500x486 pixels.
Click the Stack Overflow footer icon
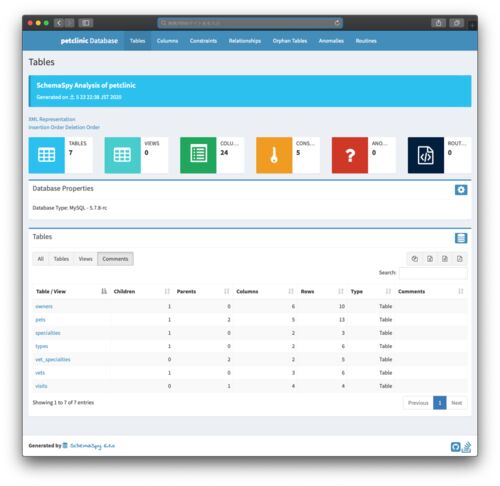coord(466,447)
